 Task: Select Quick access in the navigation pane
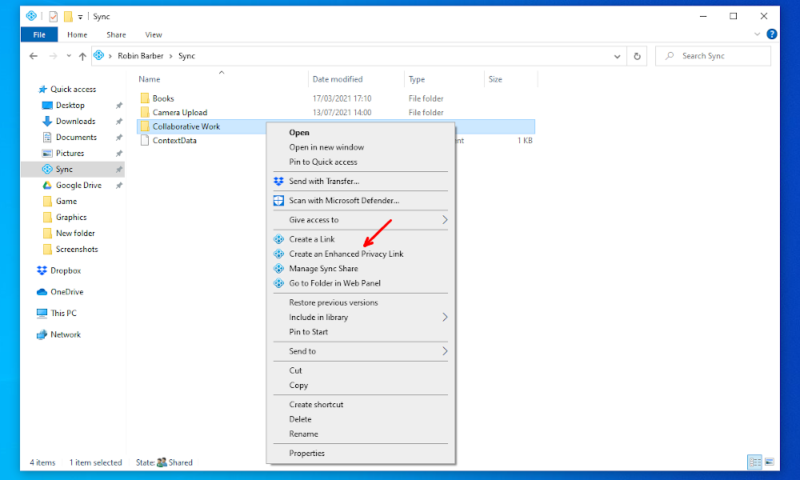[x=72, y=89]
